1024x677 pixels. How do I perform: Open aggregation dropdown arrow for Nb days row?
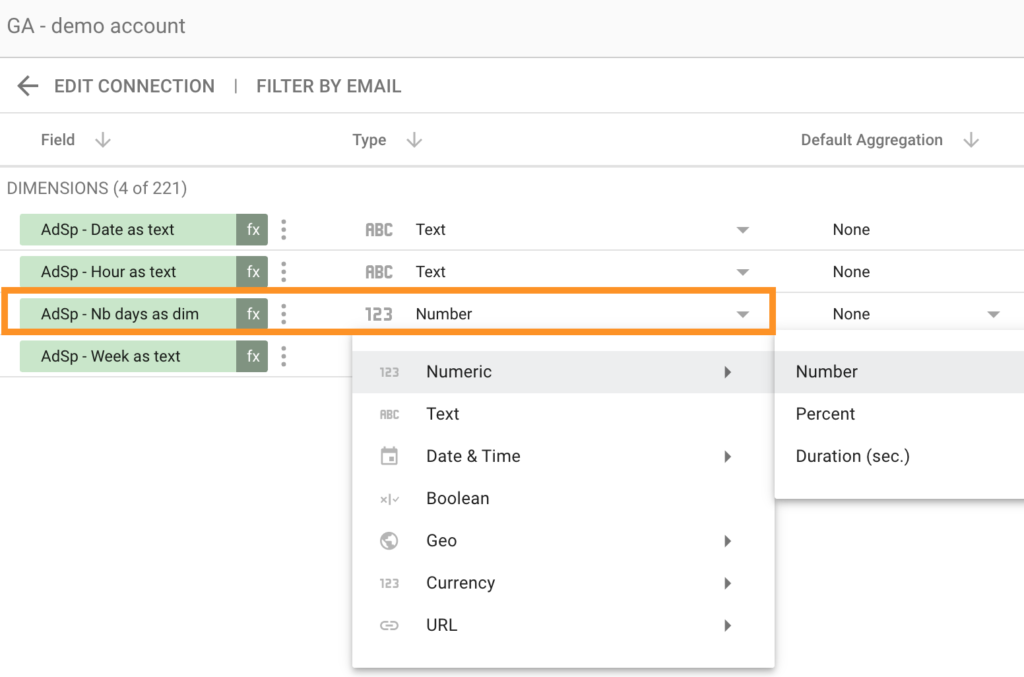coord(993,315)
